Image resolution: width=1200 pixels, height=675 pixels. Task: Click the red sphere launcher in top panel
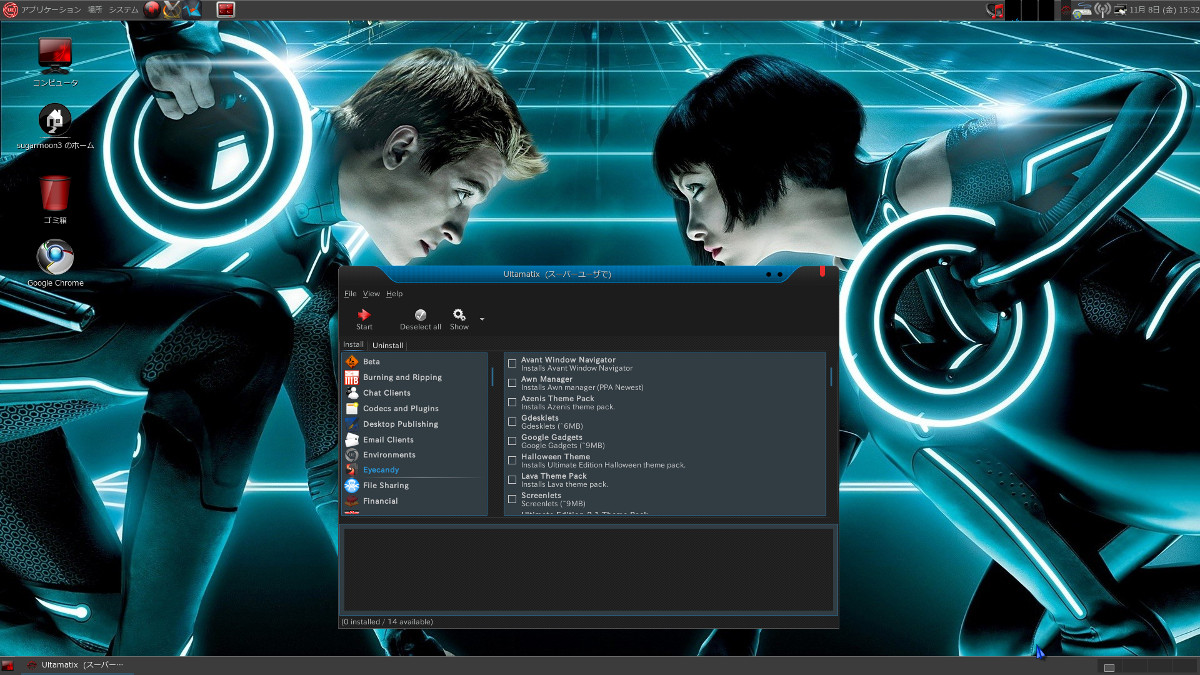(x=152, y=10)
